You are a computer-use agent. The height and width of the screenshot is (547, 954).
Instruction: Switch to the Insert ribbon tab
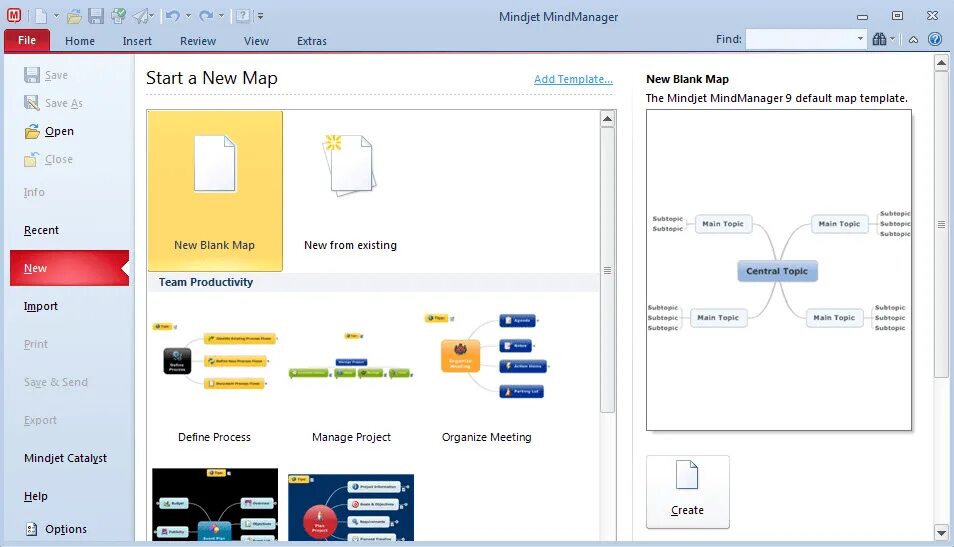click(137, 41)
